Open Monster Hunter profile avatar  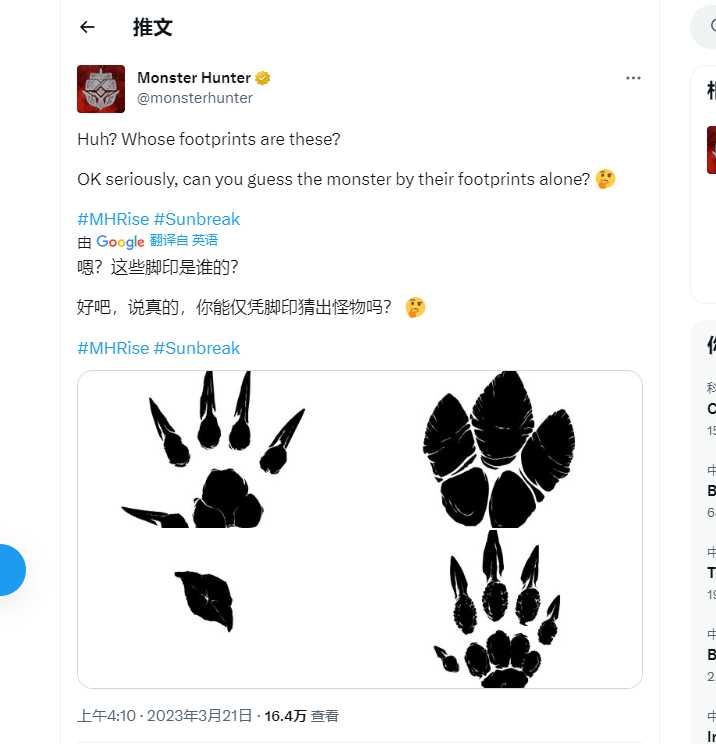101,89
